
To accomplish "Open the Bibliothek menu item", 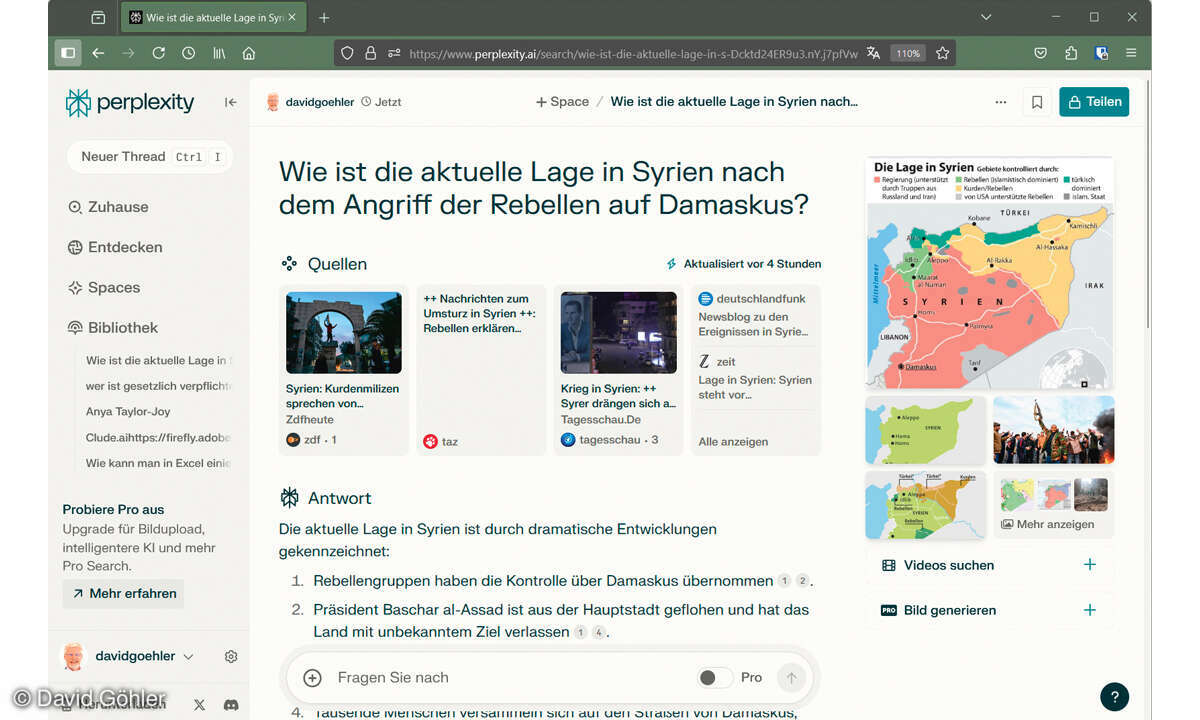I will 113,327.
